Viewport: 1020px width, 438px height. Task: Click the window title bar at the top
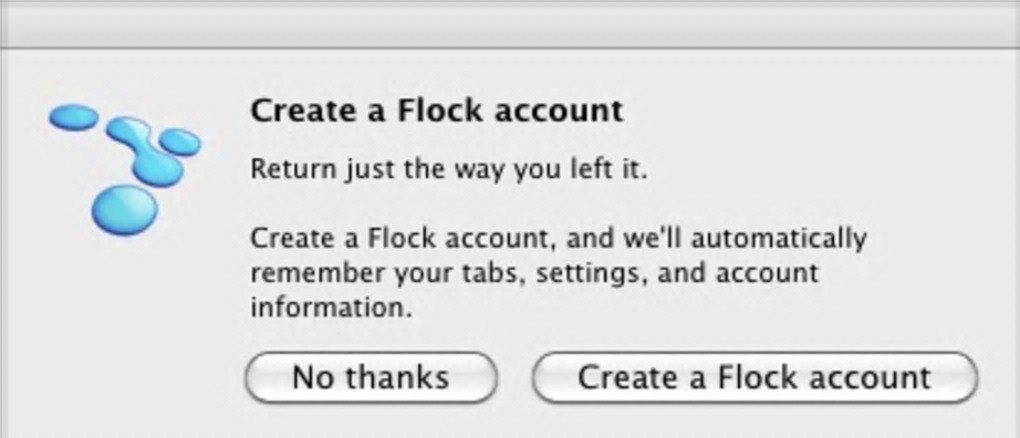(510, 22)
